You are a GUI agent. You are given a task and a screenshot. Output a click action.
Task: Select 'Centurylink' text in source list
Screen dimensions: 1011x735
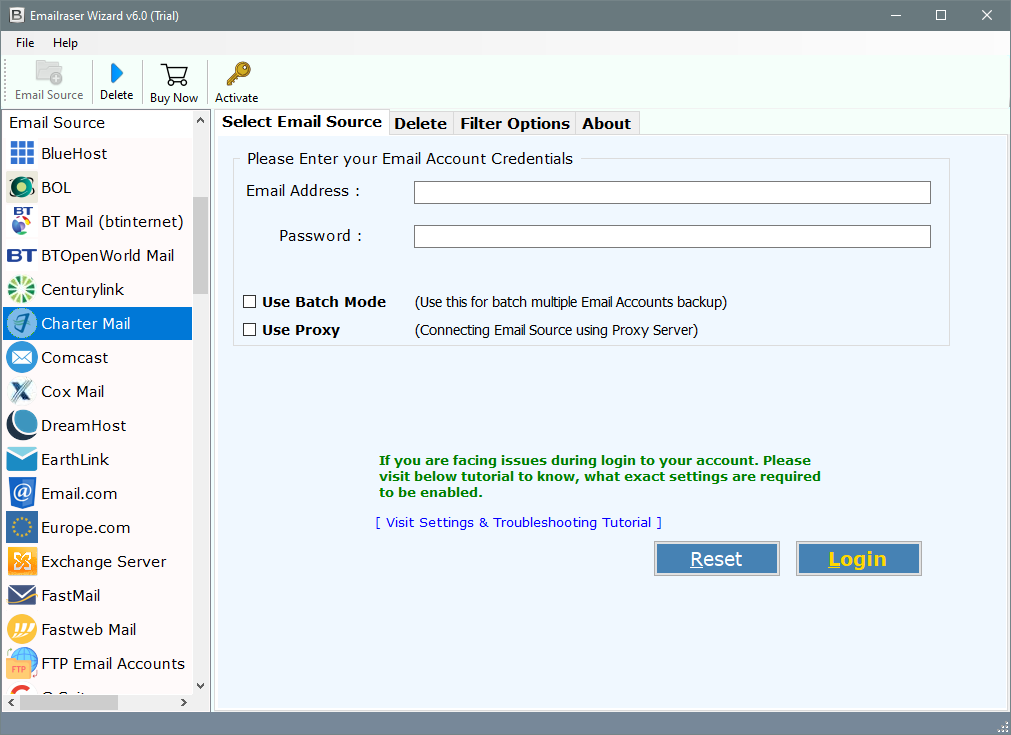click(83, 289)
